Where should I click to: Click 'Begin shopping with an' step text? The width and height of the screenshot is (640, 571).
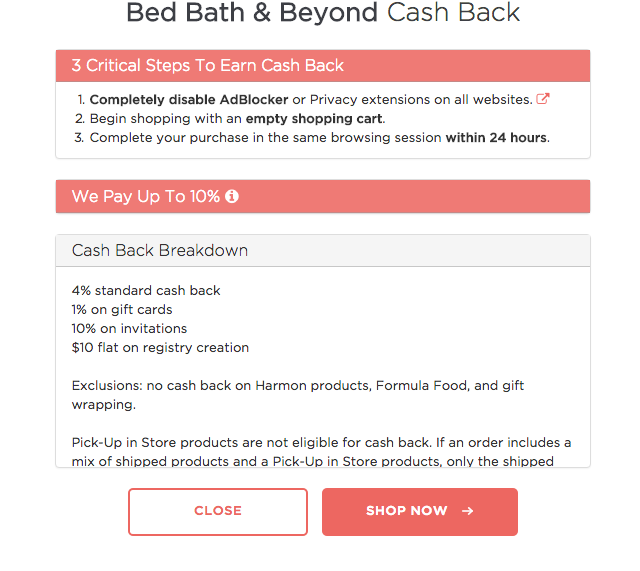pyautogui.click(x=166, y=118)
